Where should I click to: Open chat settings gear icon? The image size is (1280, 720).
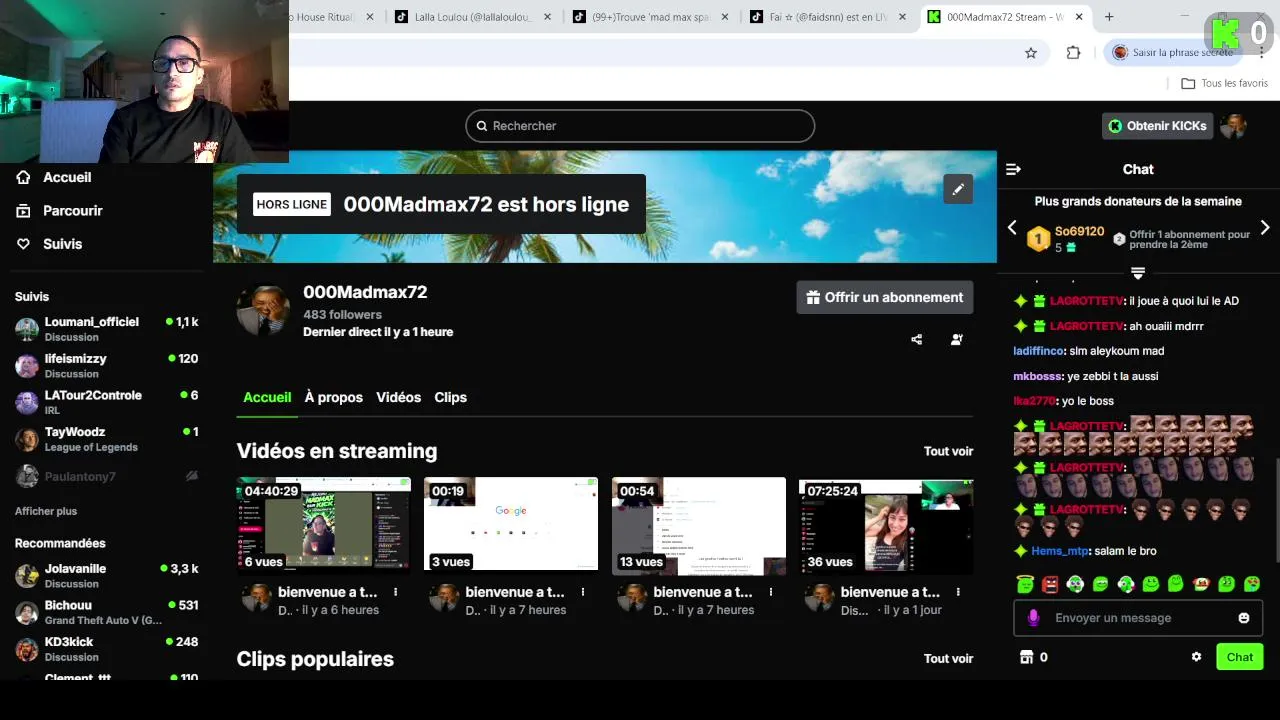click(1196, 657)
